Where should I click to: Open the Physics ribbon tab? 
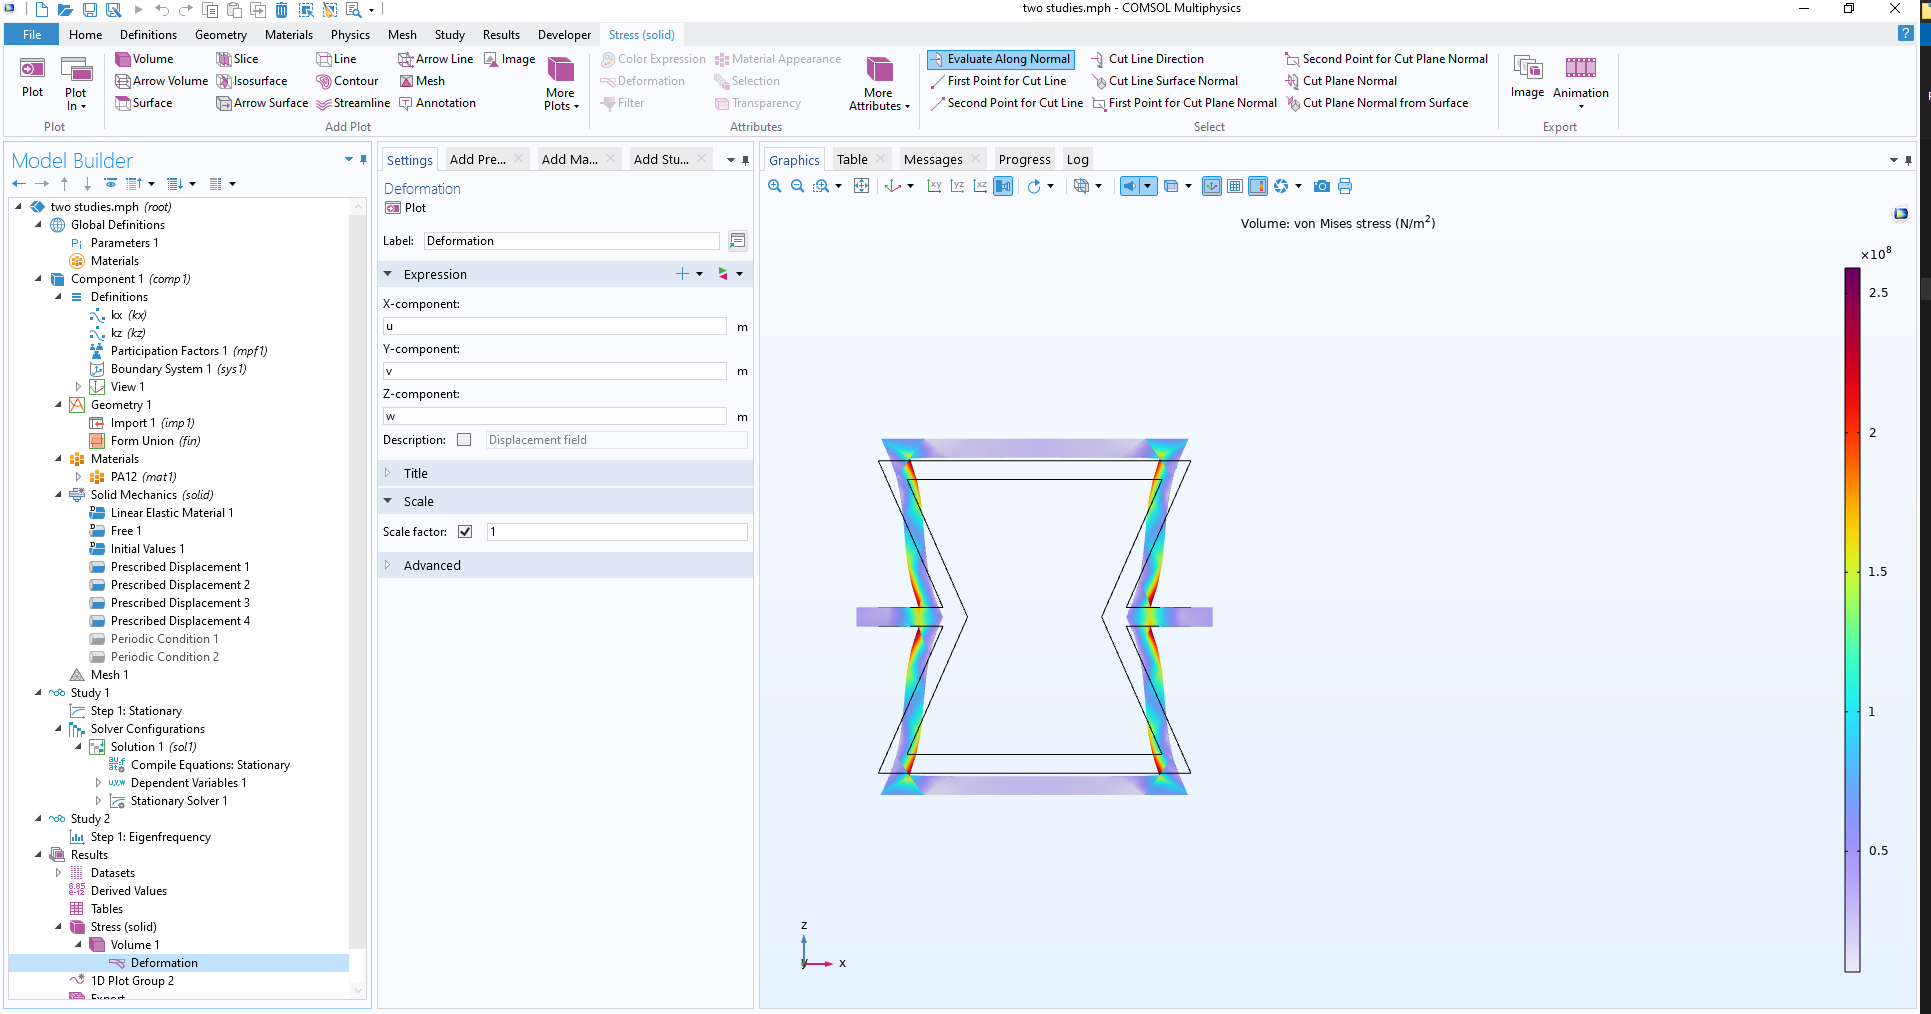point(350,35)
